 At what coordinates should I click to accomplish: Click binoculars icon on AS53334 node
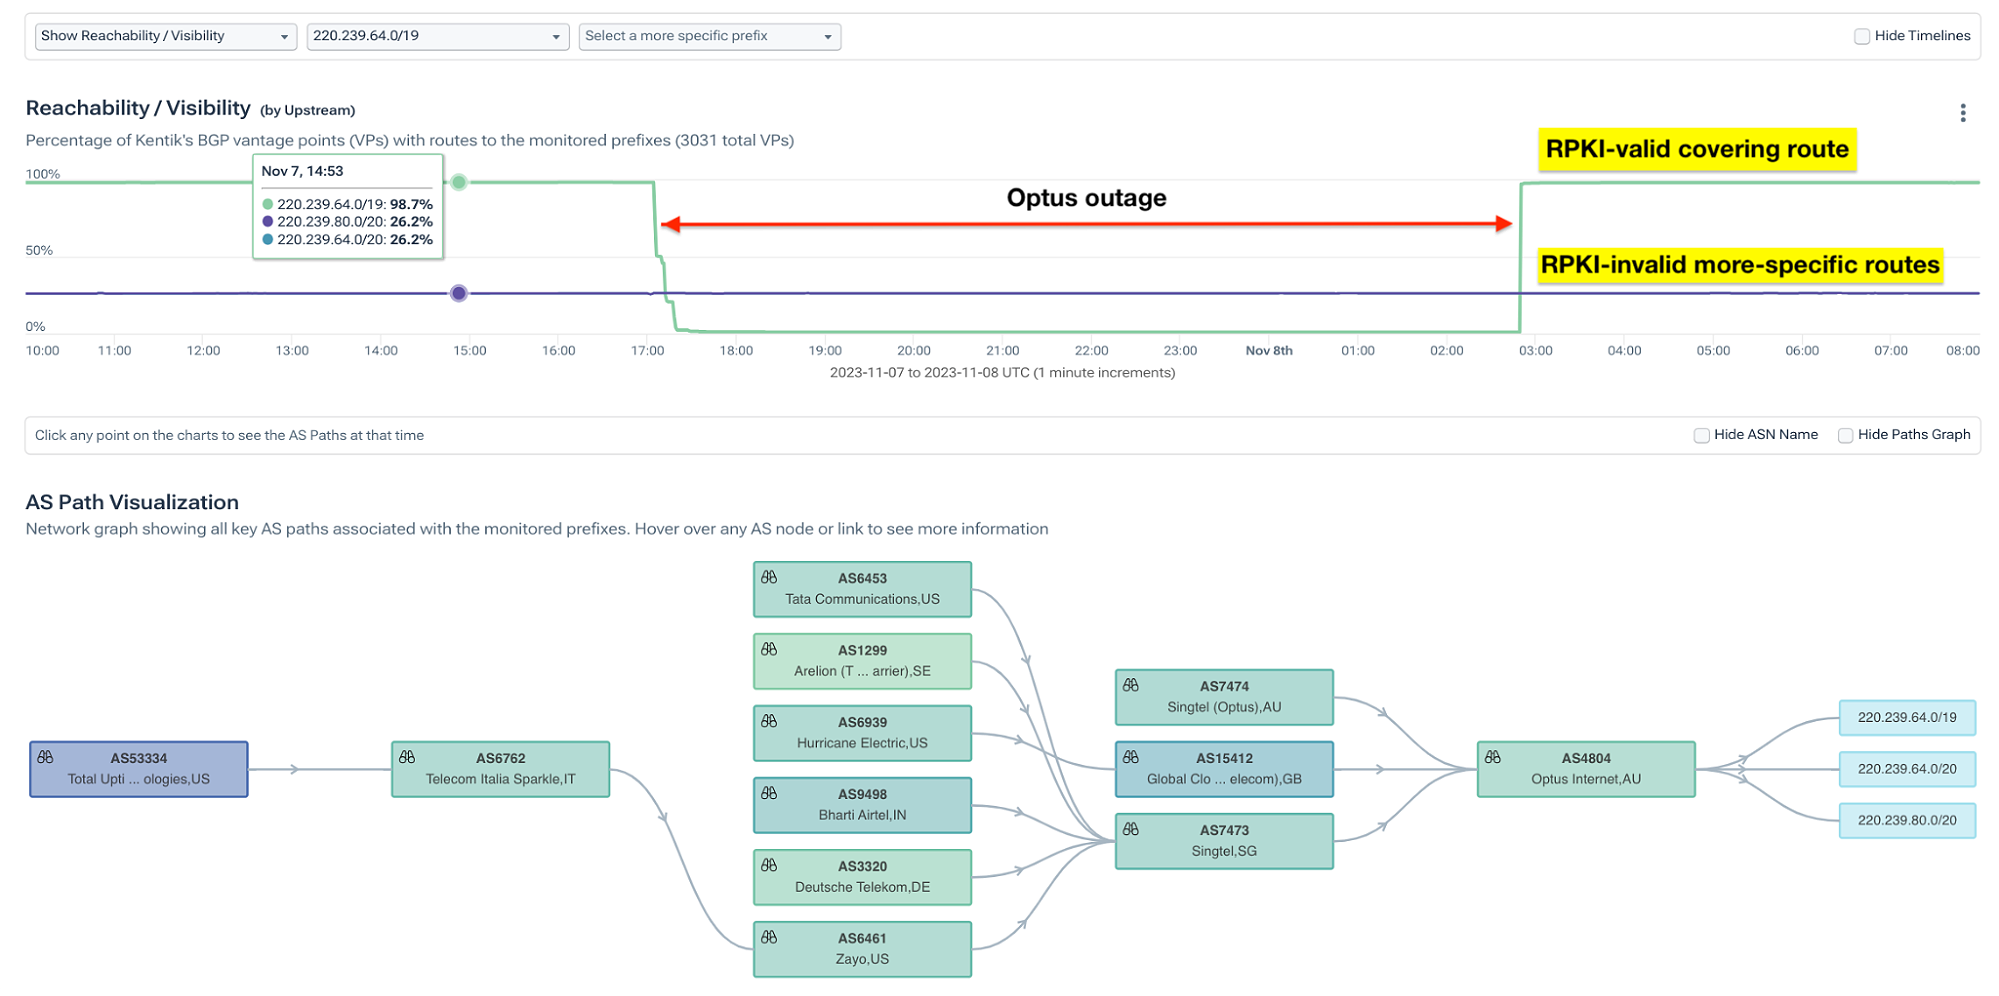pos(46,757)
